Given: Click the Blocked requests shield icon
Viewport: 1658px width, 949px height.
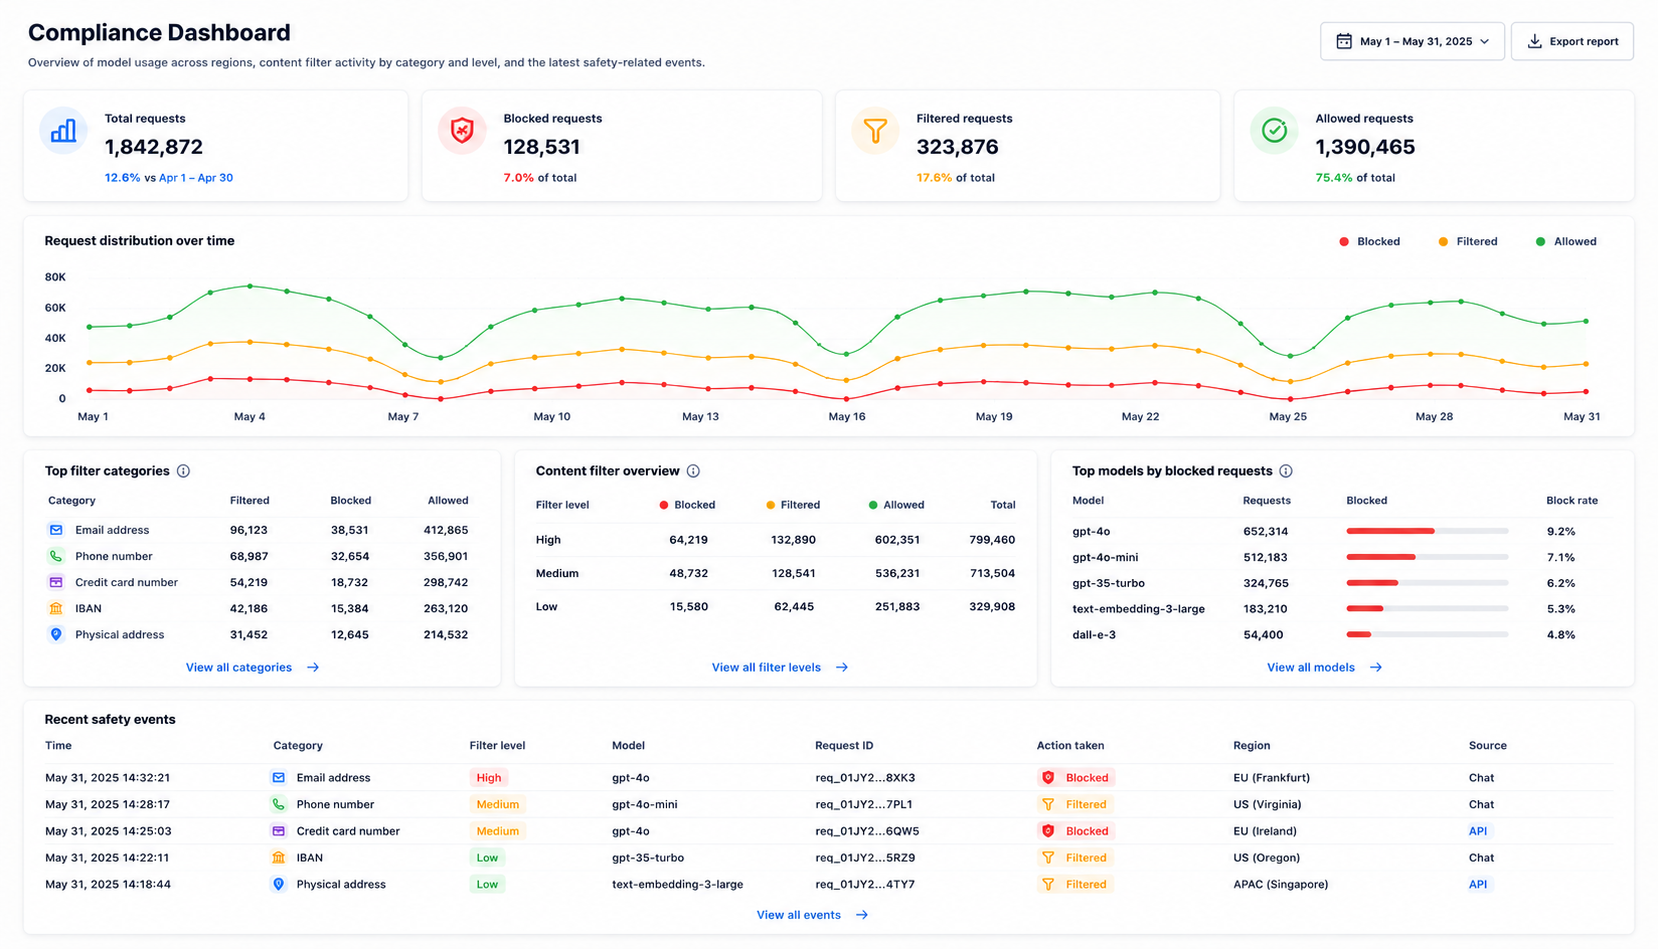Looking at the screenshot, I should (462, 130).
